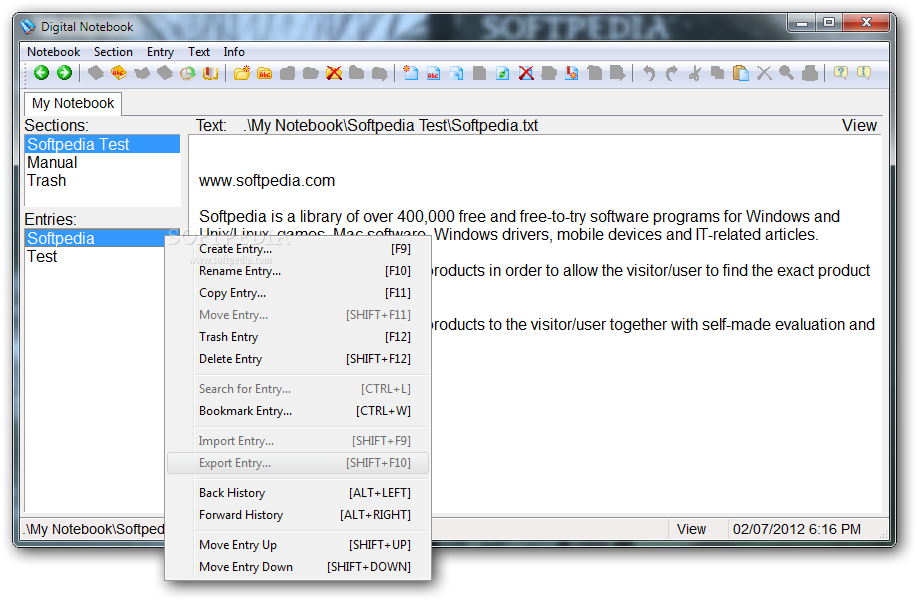Click the date 02/07/2012 6:16 PM
The height and width of the screenshot is (601, 917).
tap(797, 530)
